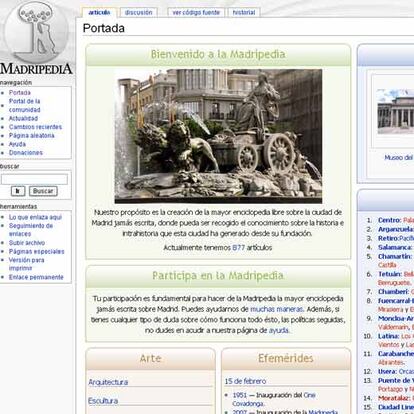Click the Museo del Prado thumbnail

coord(396,112)
